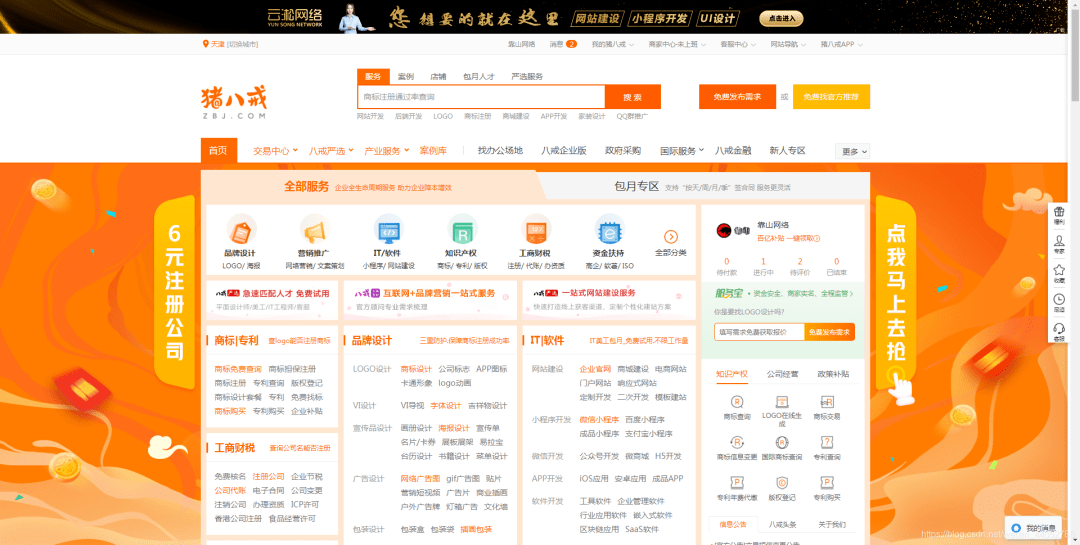The image size is (1080, 545).
Task: Expand the 国际服务 nav menu
Action: [682, 151]
